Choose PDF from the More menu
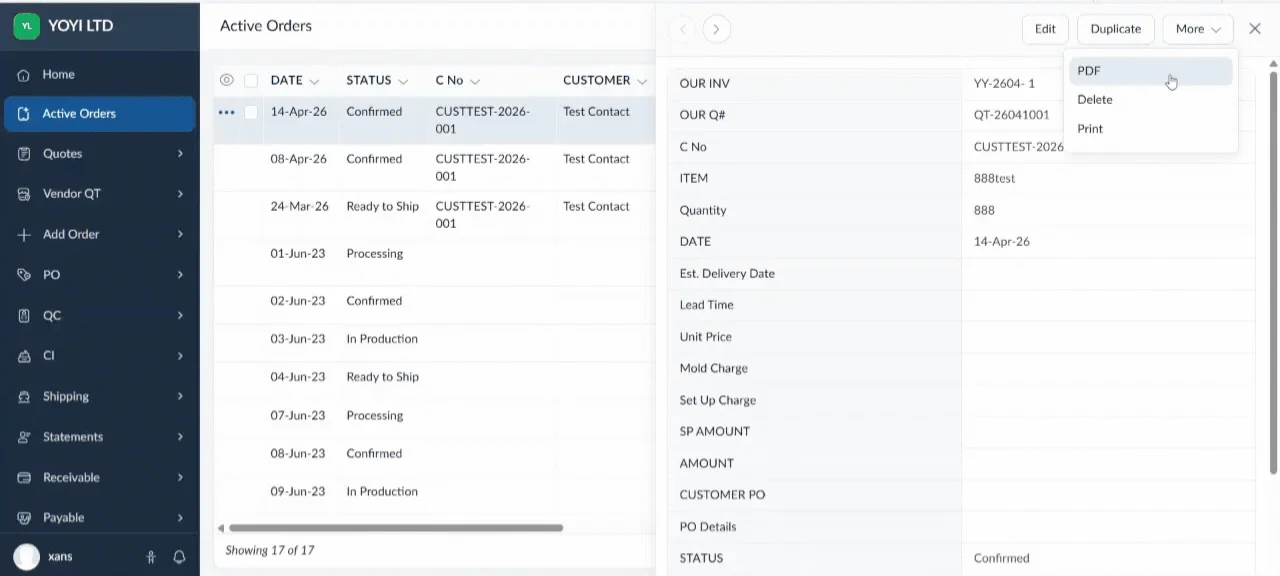1280x576 pixels. (1150, 71)
